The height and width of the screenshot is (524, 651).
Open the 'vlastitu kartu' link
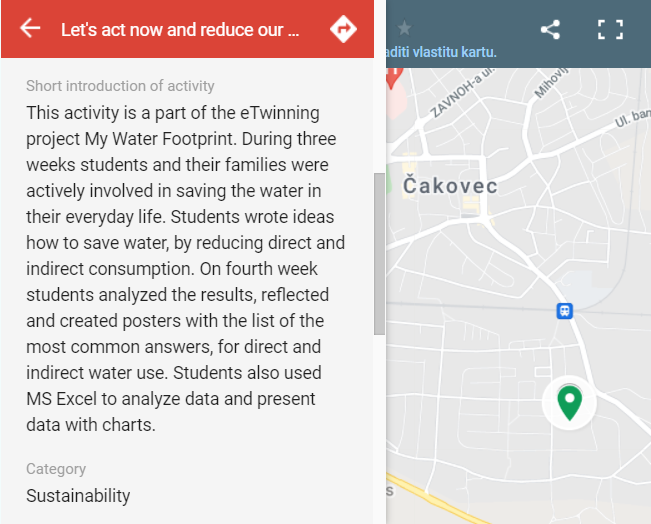tap(441, 52)
